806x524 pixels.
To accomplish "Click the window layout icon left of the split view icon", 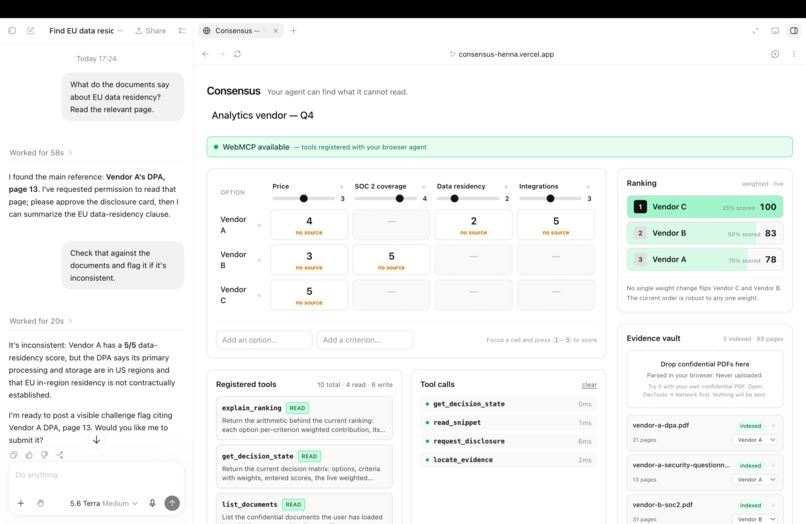I will (x=775, y=31).
